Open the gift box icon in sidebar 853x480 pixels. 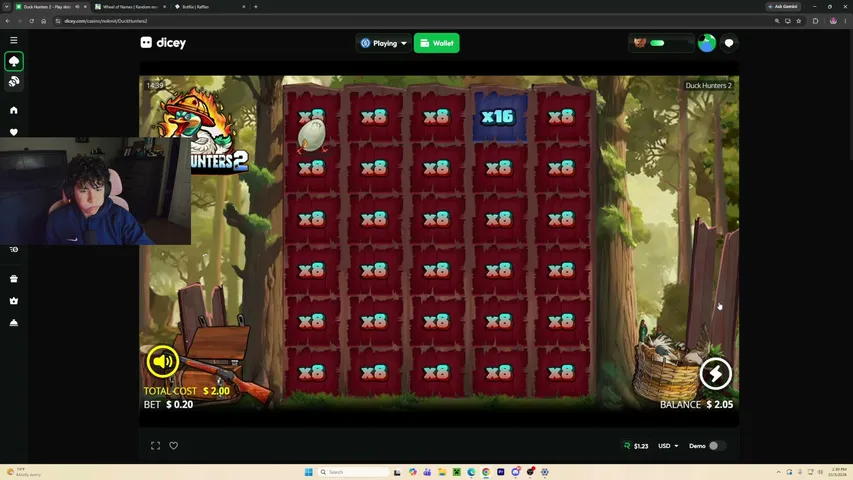(14, 279)
